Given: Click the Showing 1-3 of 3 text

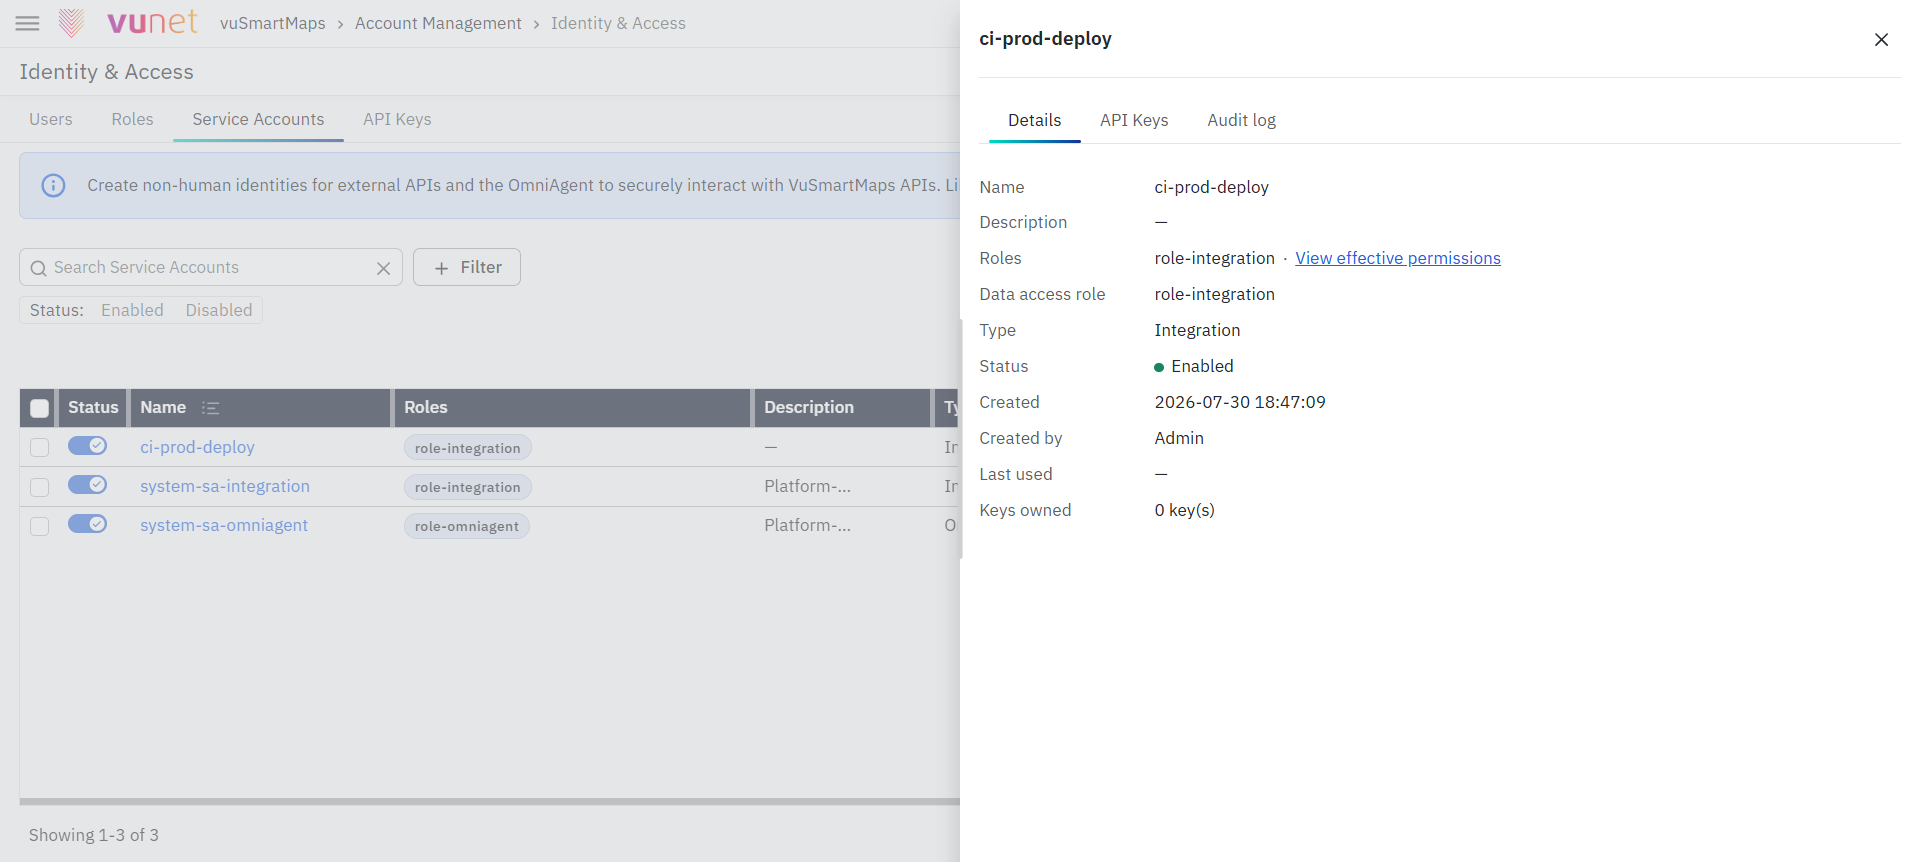Looking at the screenshot, I should click(94, 835).
